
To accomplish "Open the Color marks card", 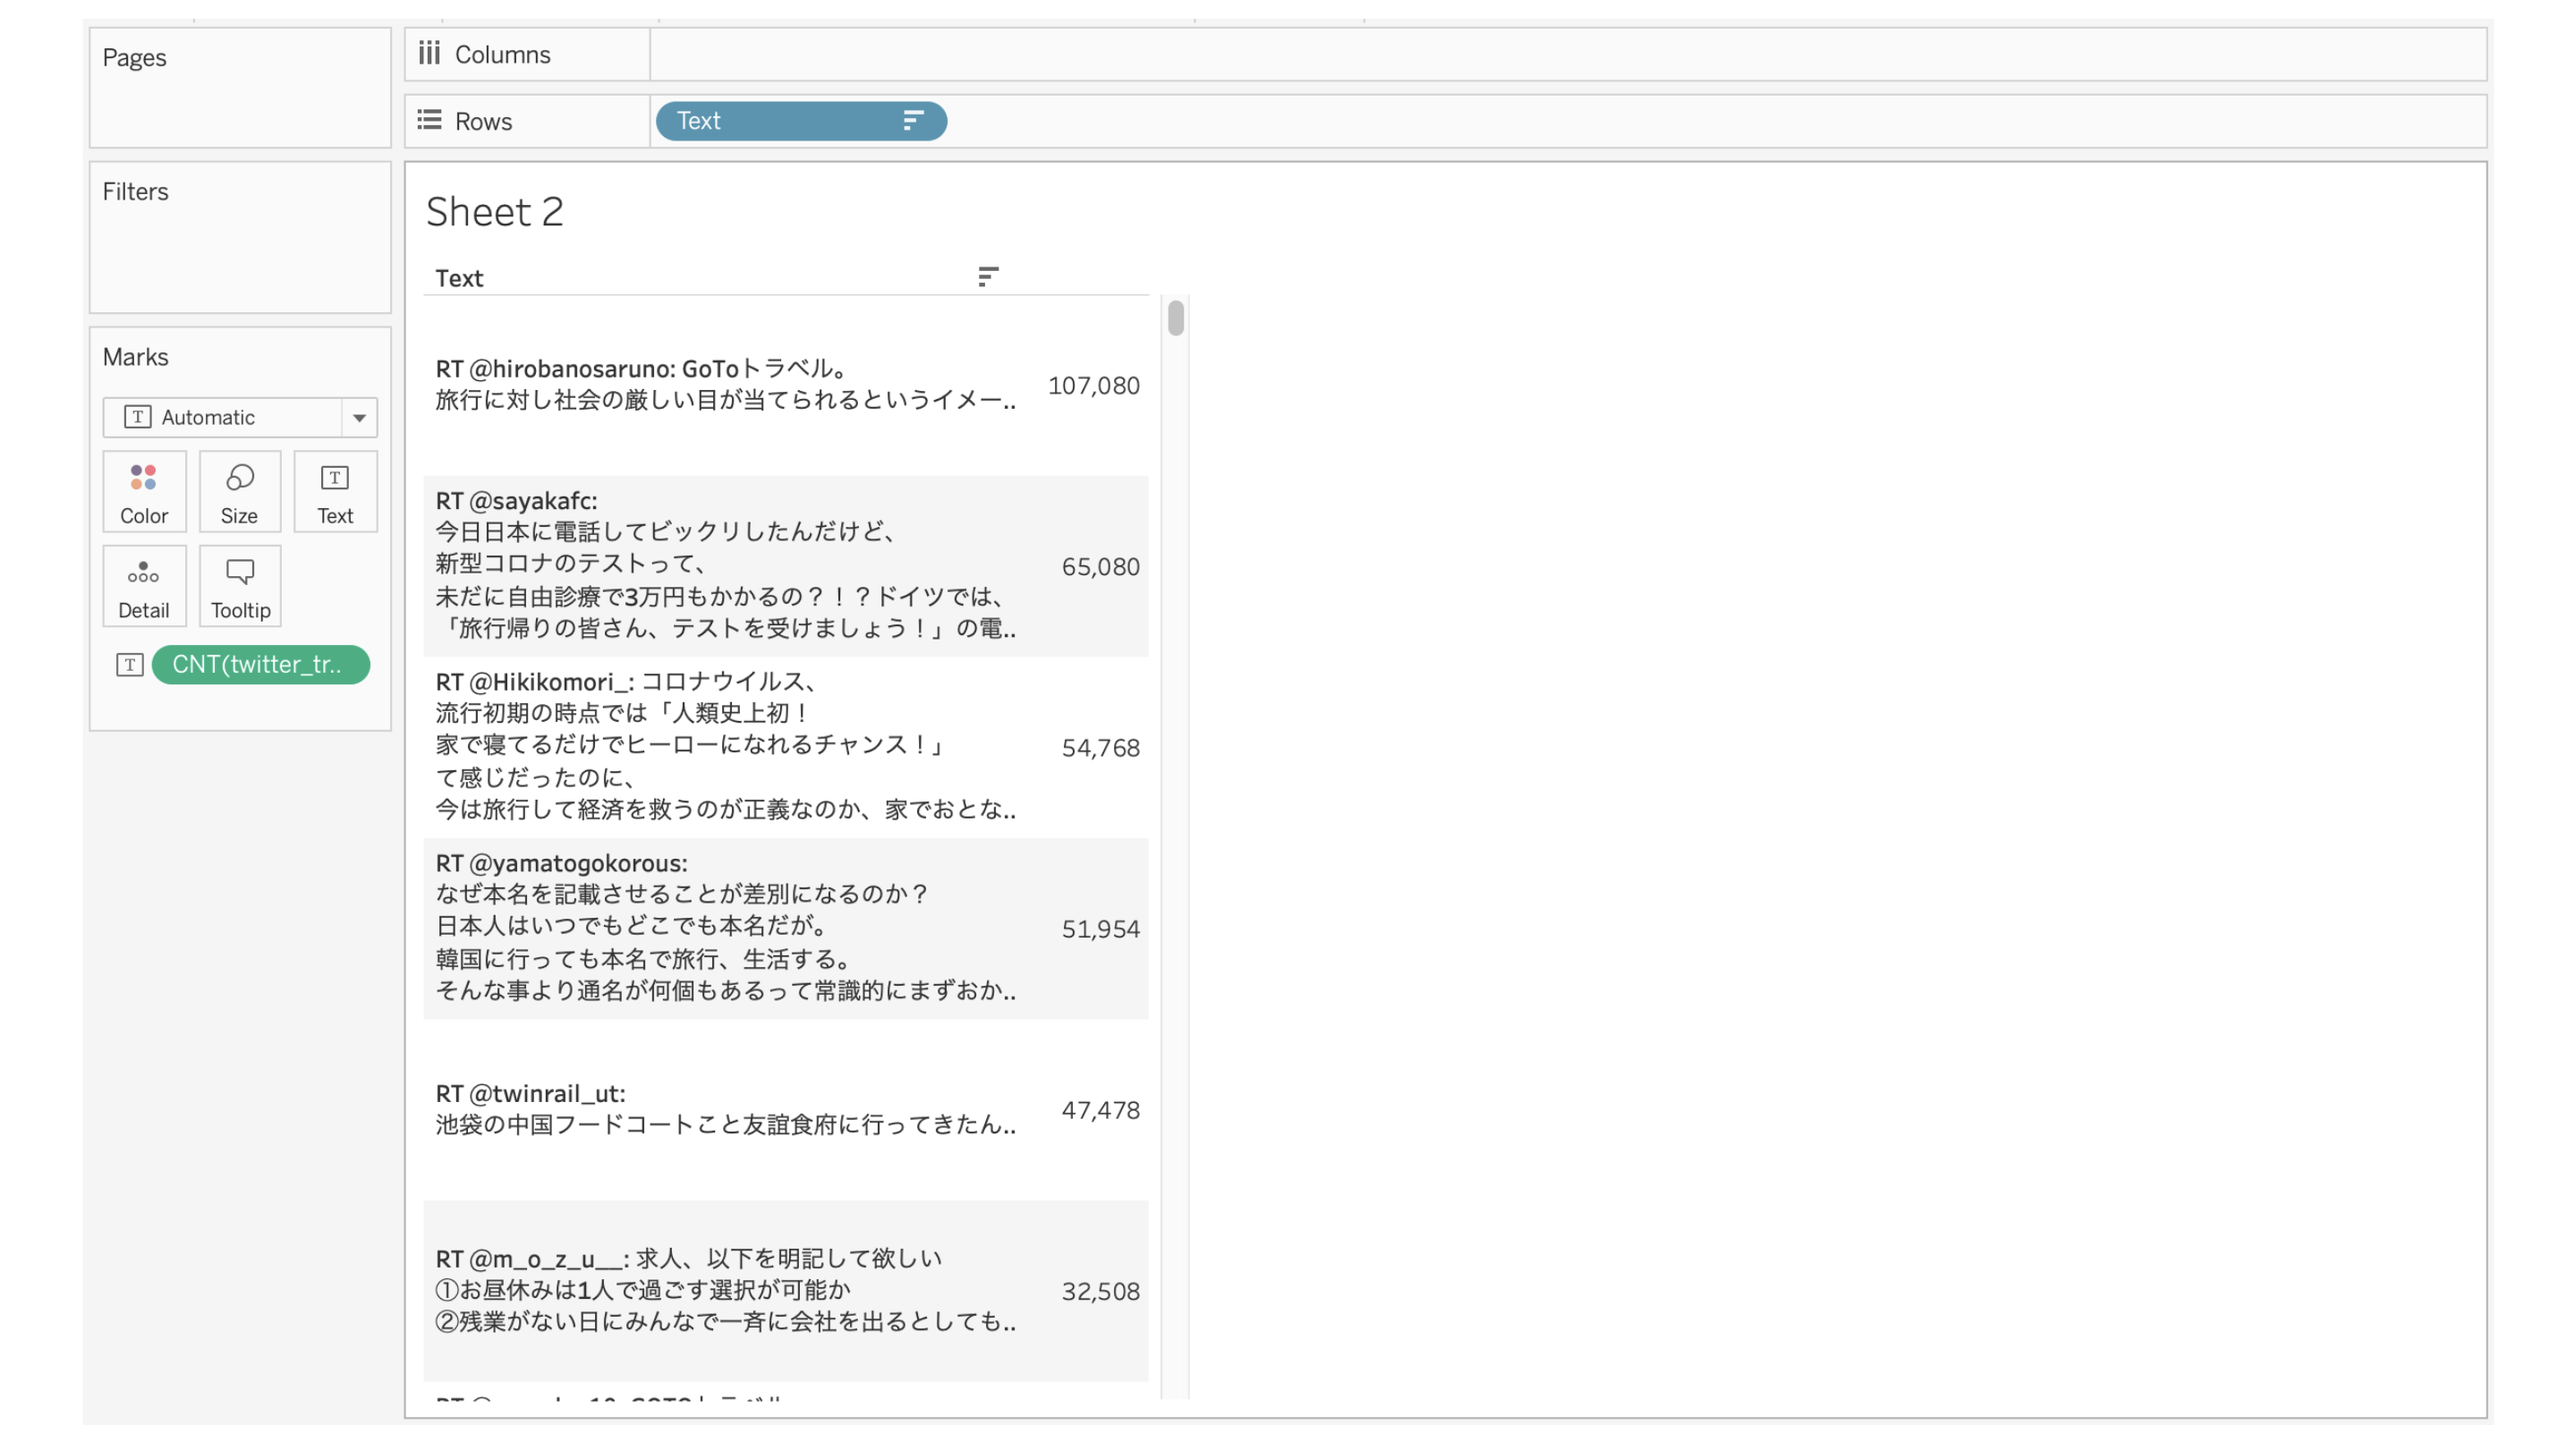I will click(144, 491).
